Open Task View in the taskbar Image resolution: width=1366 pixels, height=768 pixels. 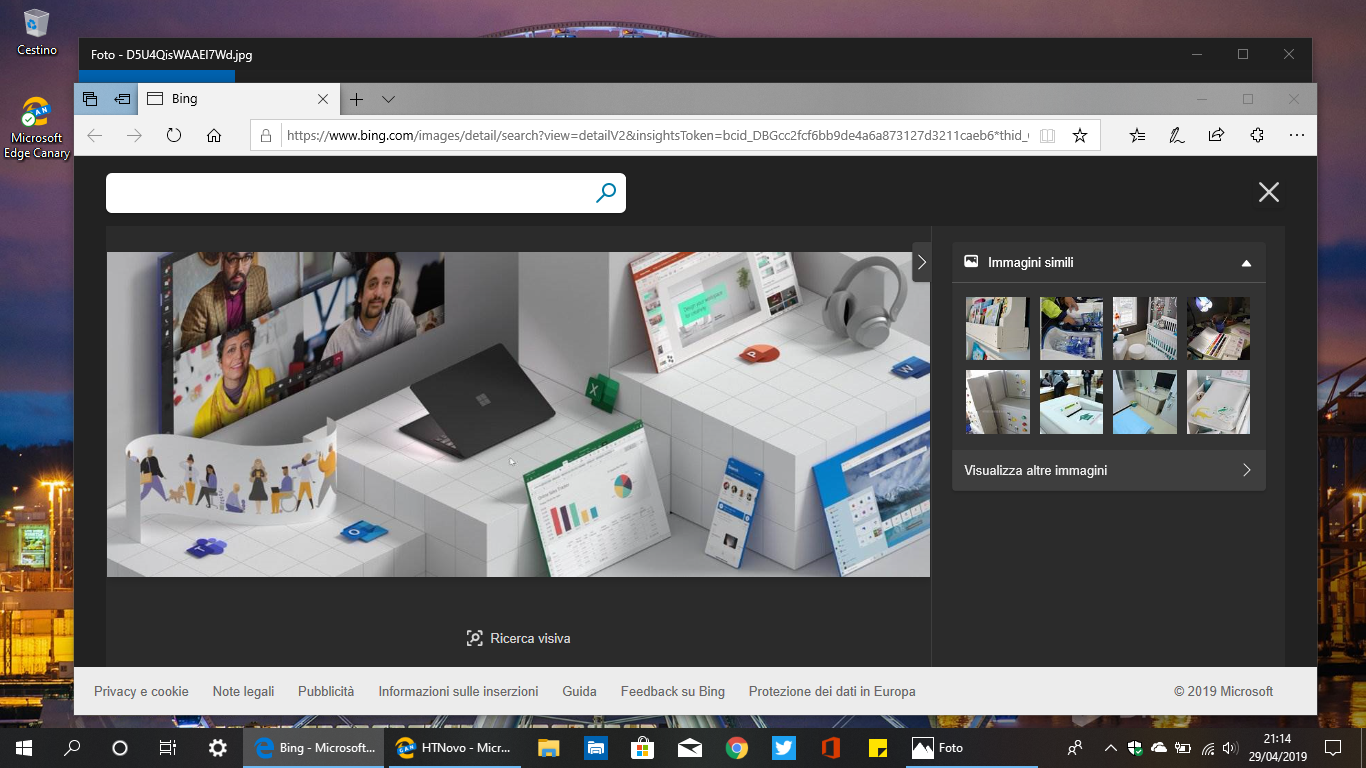coord(168,747)
